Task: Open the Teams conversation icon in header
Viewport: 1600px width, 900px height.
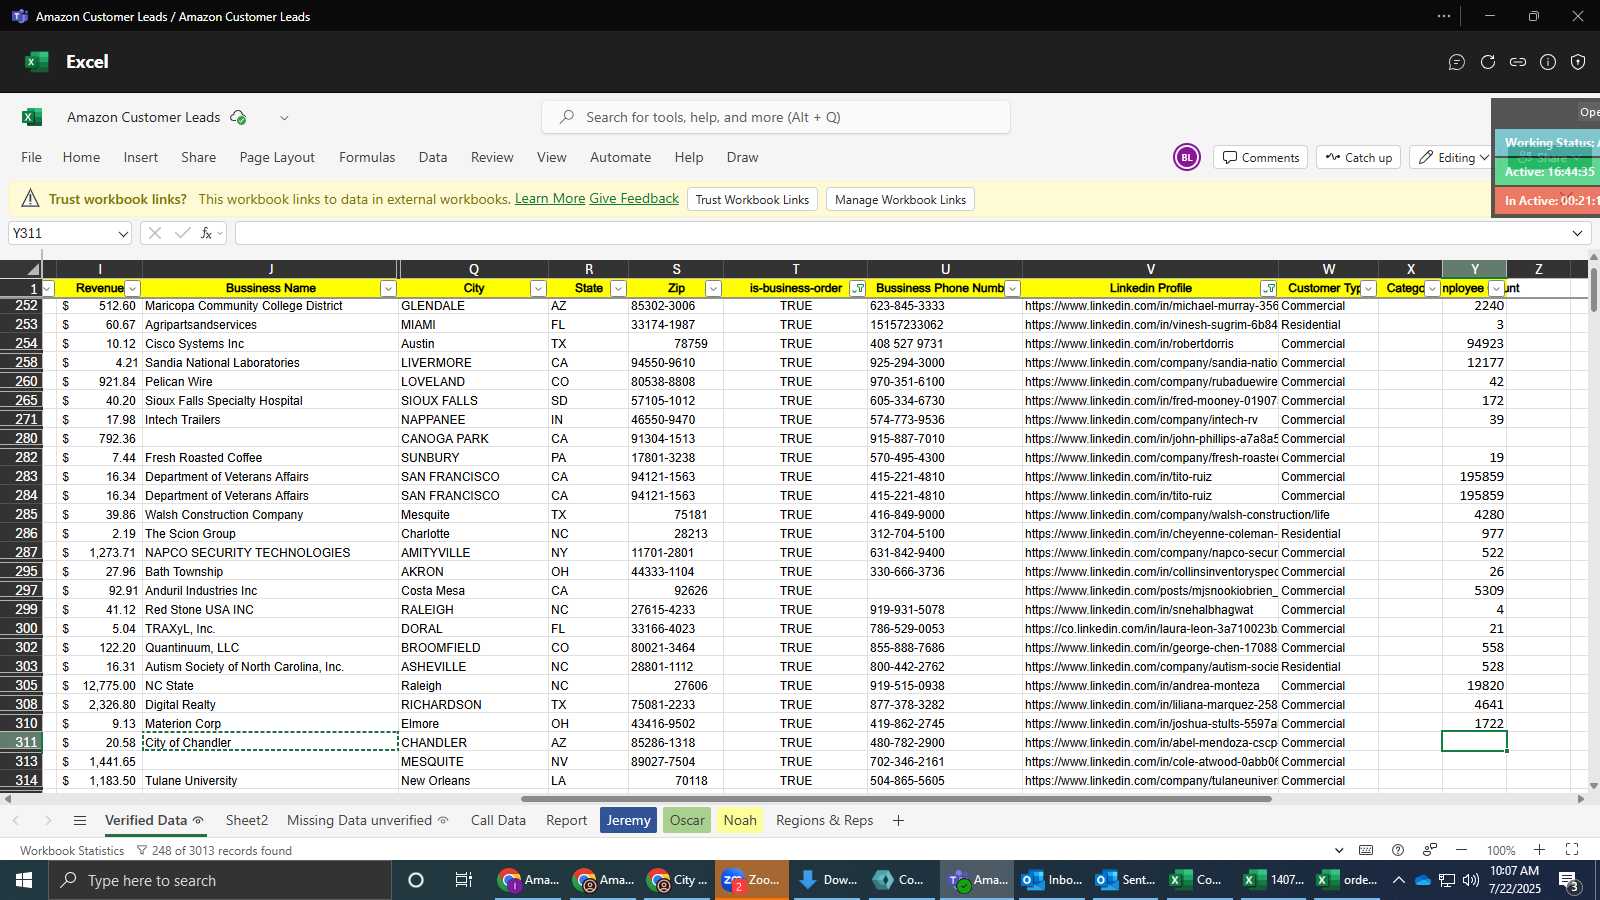Action: 1457,62
